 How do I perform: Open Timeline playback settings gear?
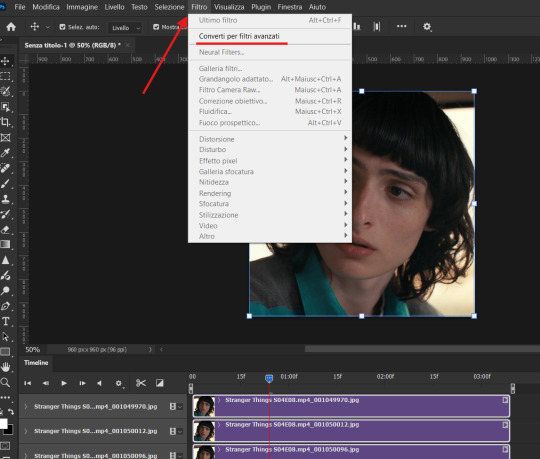119,383
